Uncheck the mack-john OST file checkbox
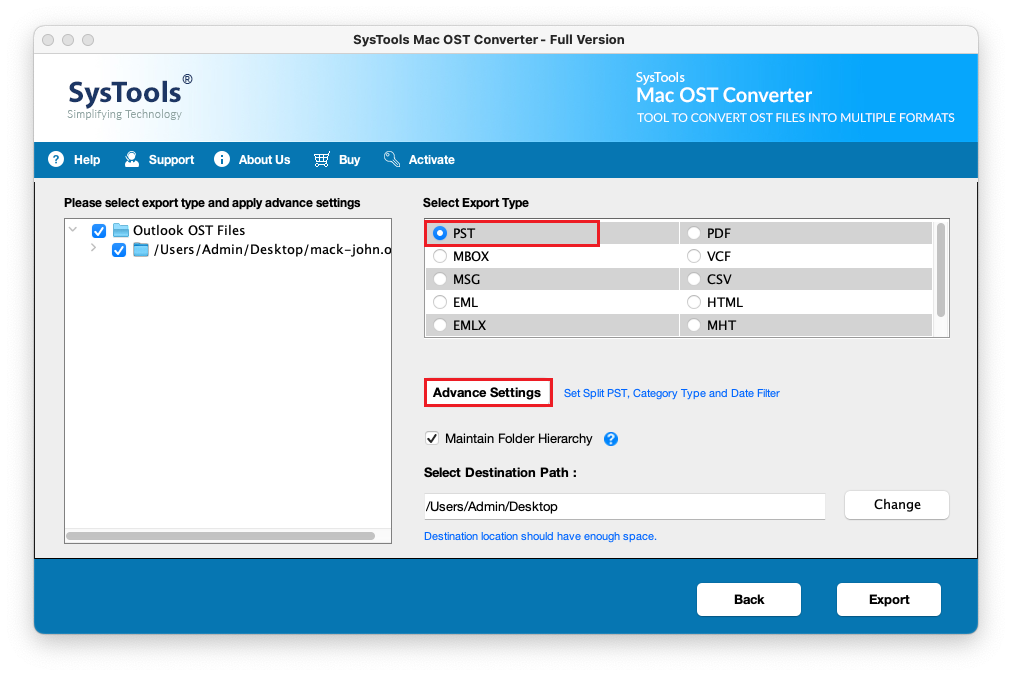Screen dimensions: 1012x676 pos(119,250)
